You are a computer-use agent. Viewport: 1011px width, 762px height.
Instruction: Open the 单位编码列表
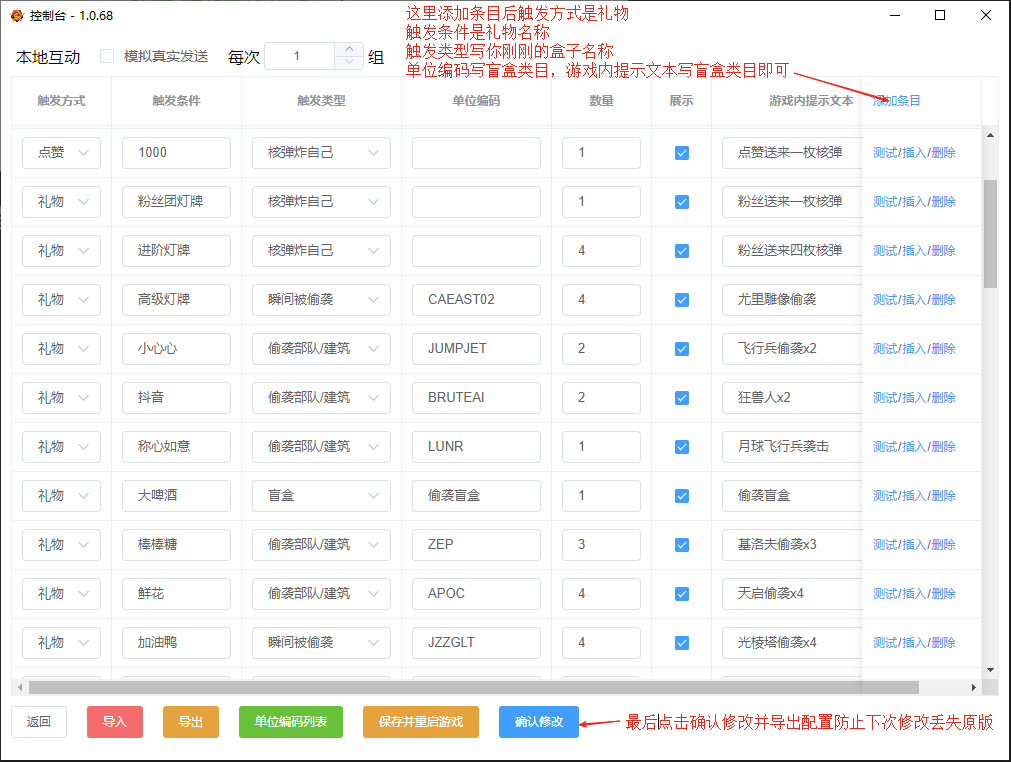(x=290, y=722)
